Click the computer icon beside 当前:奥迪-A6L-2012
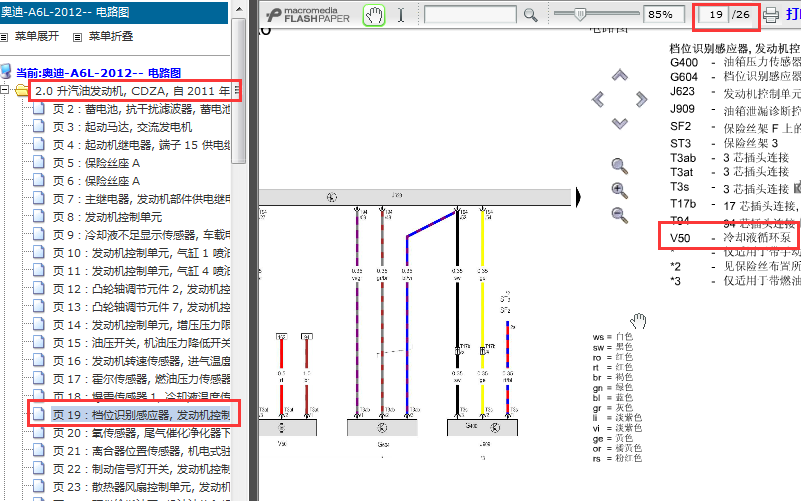 coord(6,73)
